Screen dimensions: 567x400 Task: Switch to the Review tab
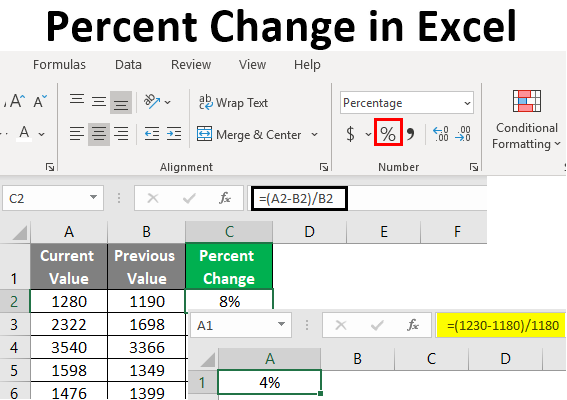pos(191,65)
